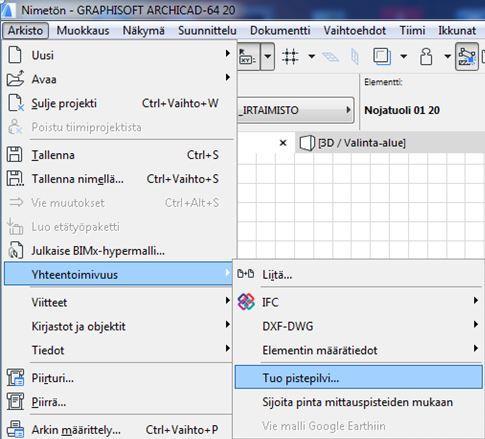Expand the Uusi submenu

pos(119,55)
